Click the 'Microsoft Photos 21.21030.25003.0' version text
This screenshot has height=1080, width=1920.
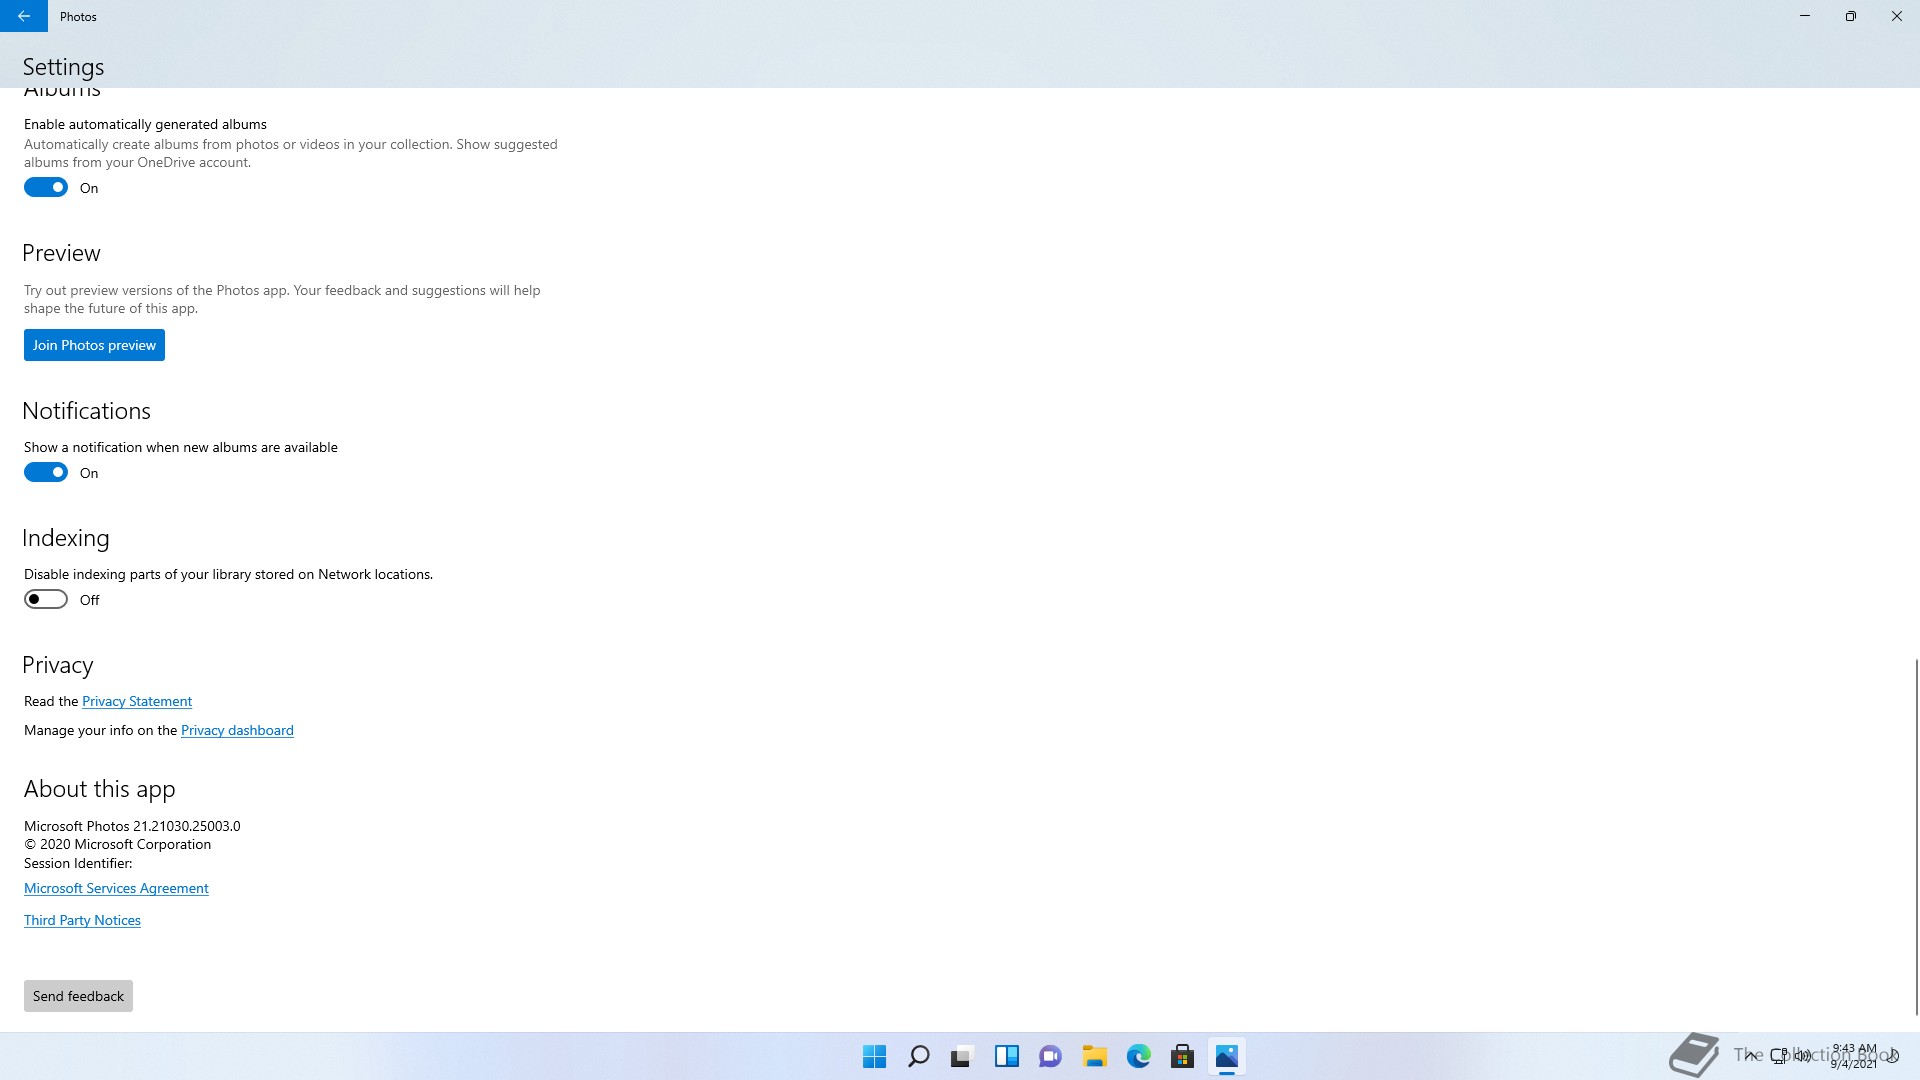click(132, 826)
